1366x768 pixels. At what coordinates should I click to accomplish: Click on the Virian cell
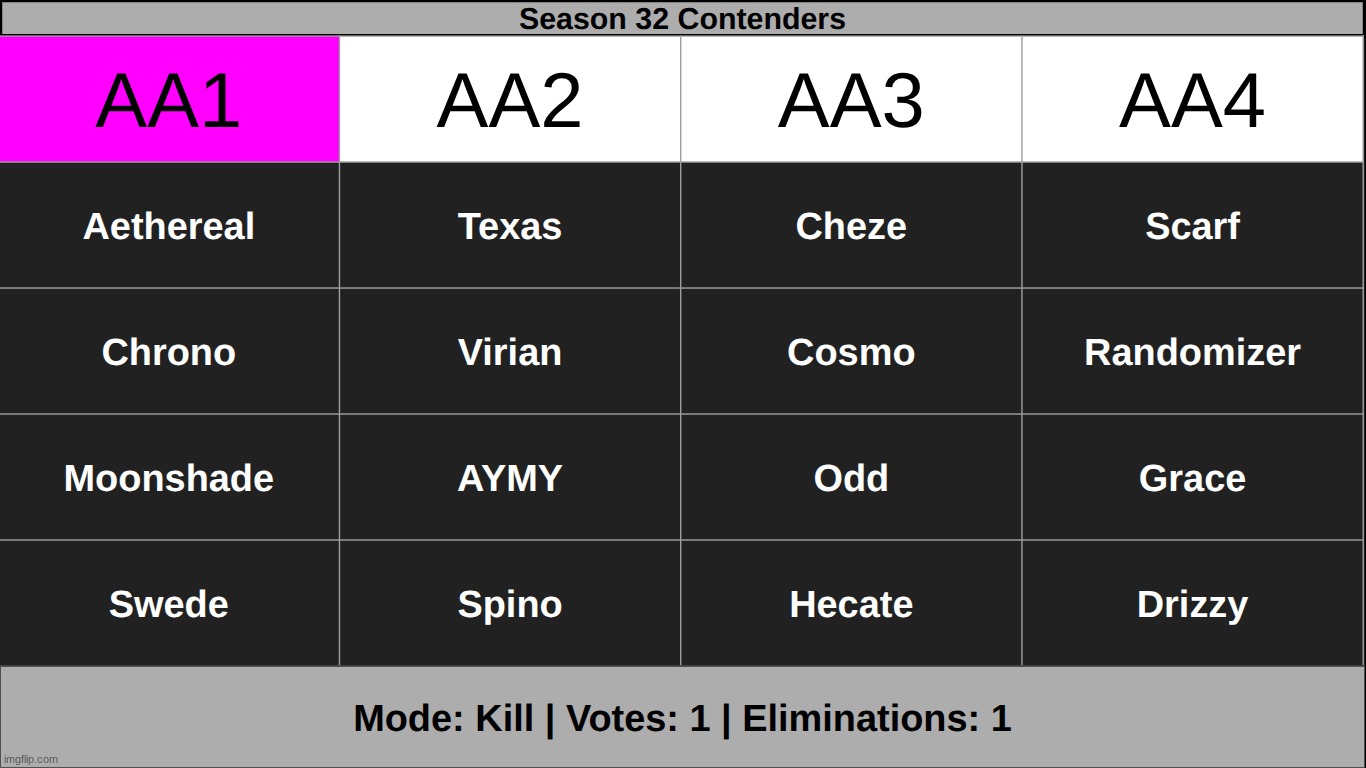tap(510, 351)
